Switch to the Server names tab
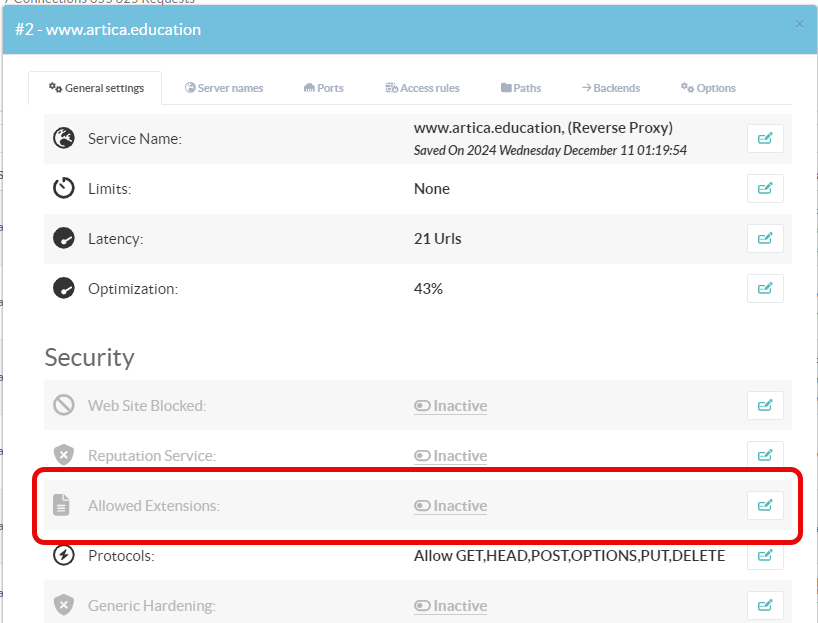Screen dimensions: 818x623 [x=224, y=88]
